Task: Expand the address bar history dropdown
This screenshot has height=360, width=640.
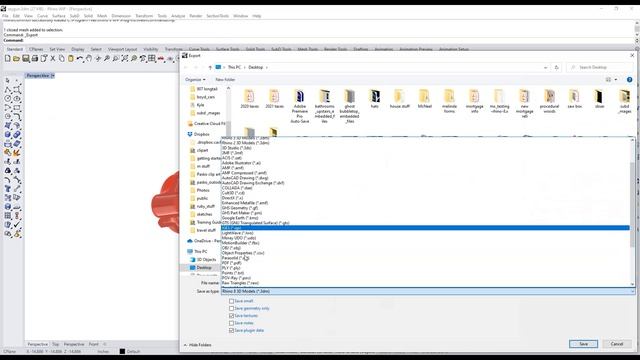Action: pos(546,67)
